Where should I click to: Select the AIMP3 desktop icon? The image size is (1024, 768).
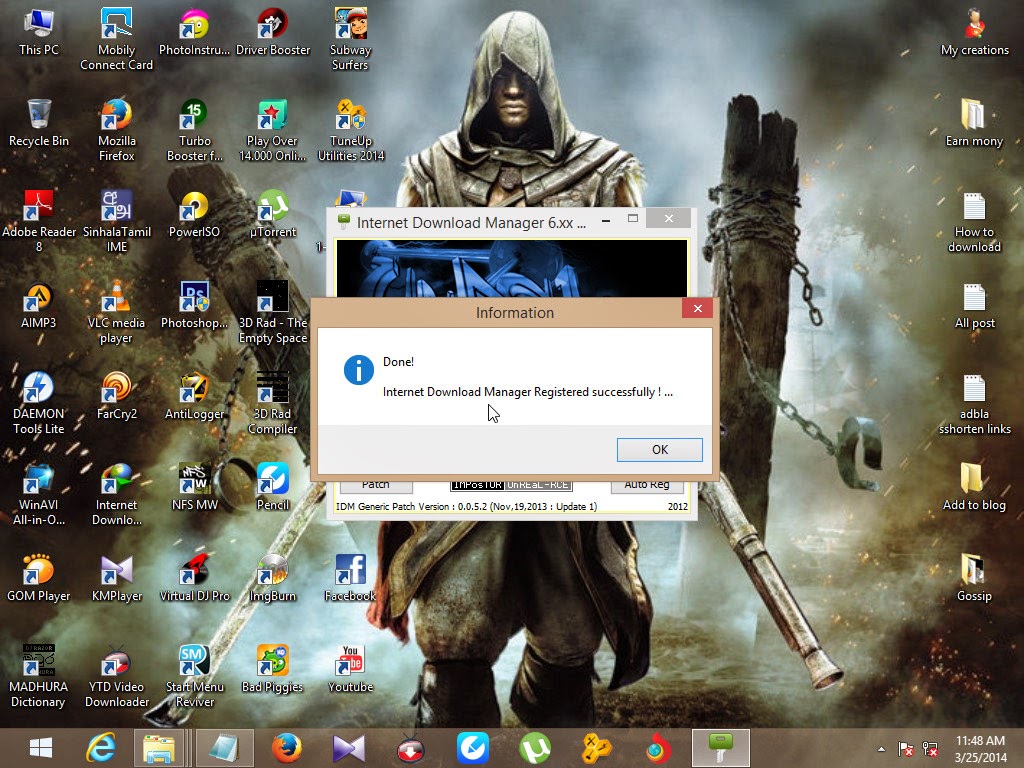pyautogui.click(x=39, y=304)
